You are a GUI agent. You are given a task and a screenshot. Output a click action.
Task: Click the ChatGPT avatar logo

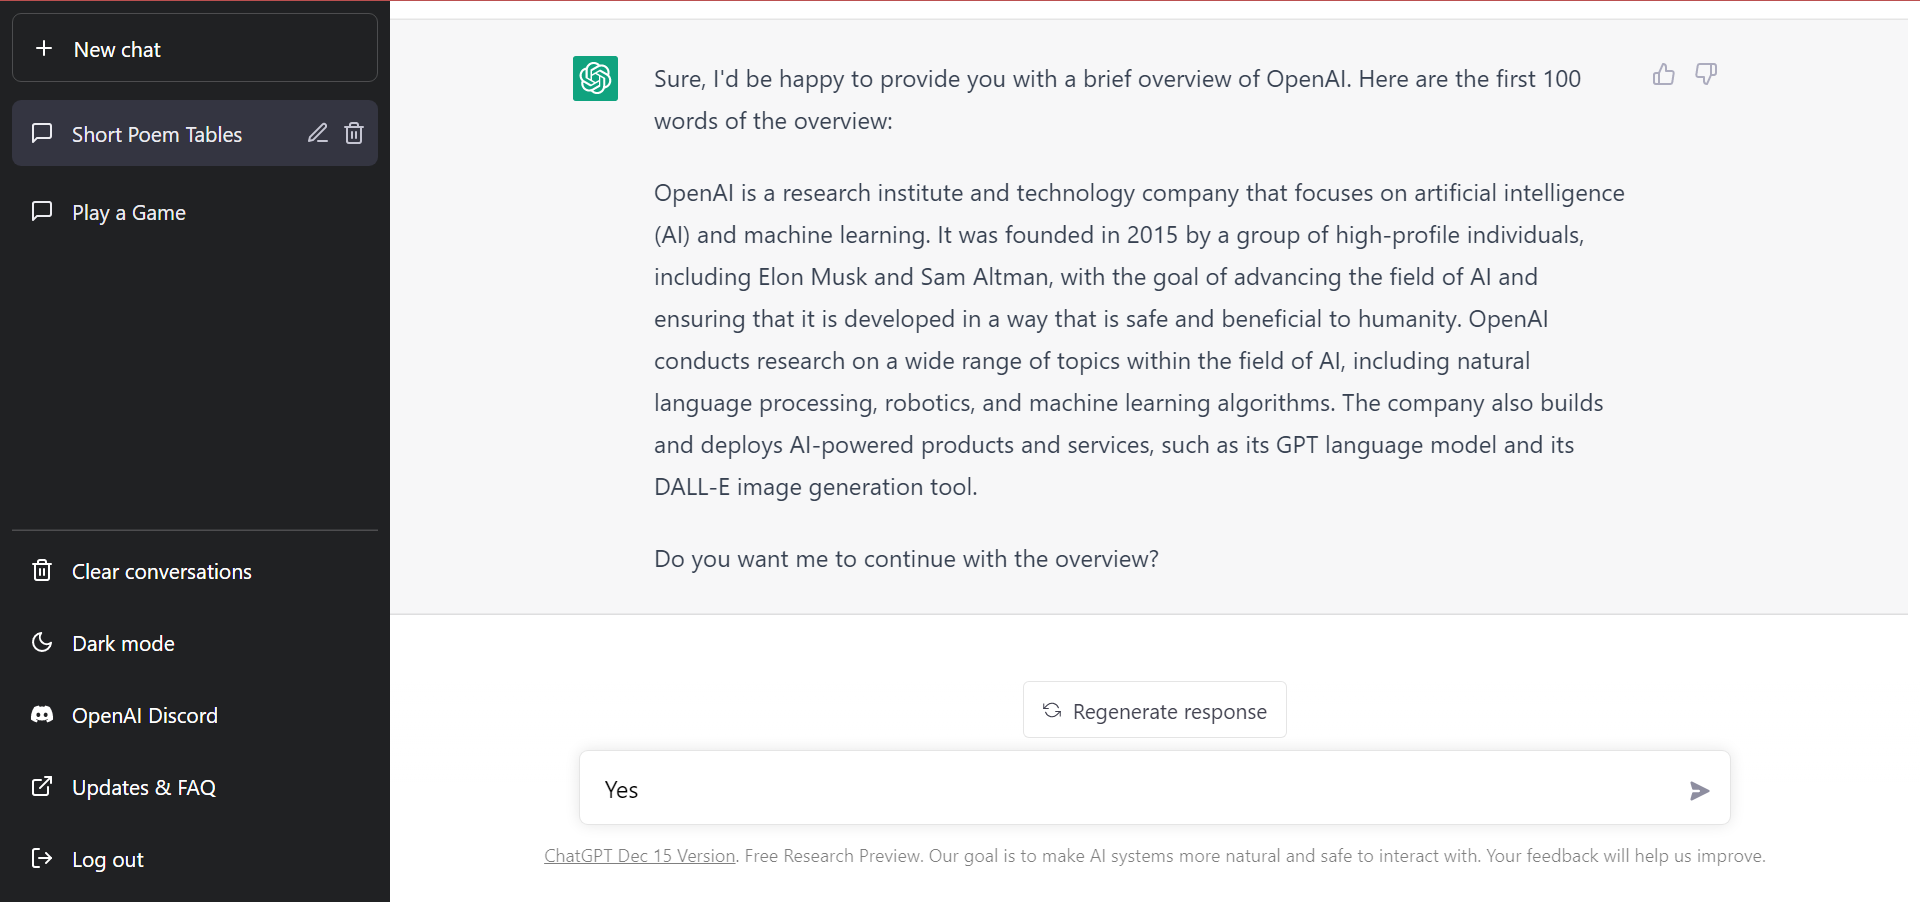point(595,78)
